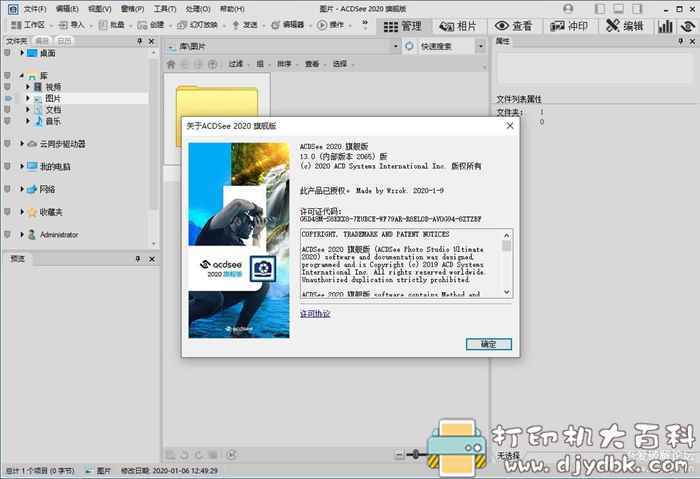Select the Pictures library folder
The width and height of the screenshot is (700, 479).
(x=53, y=98)
